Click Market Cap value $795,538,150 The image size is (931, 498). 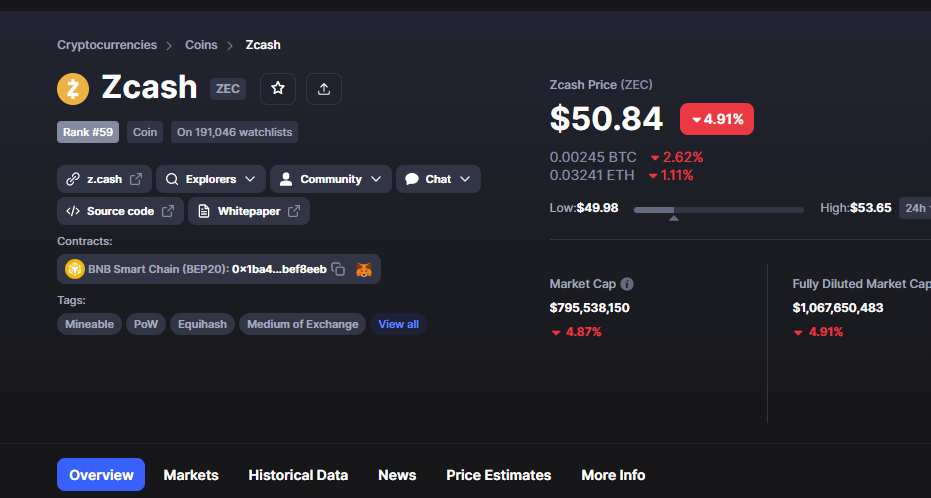pyautogui.click(x=590, y=308)
